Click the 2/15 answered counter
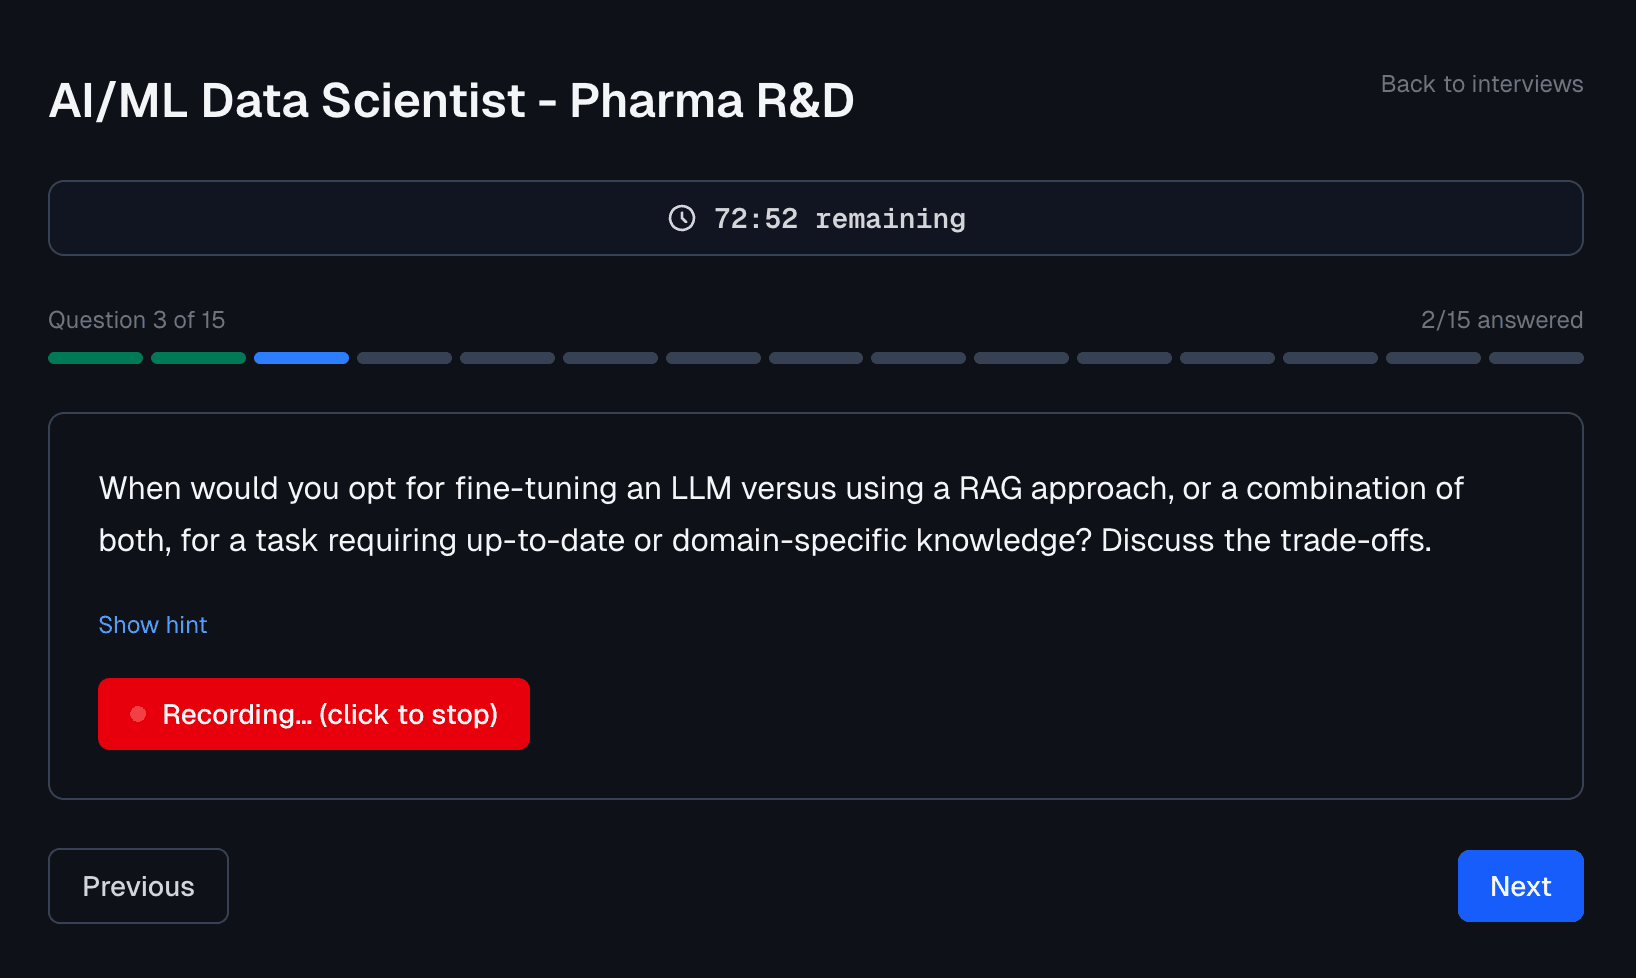Viewport: 1636px width, 978px height. pos(1501,320)
